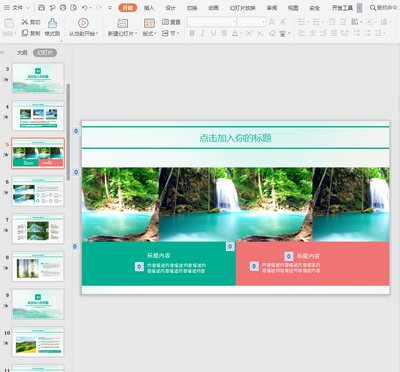The image size is (400, 372).
Task: Expand the 节 section dropdown
Action: [x=179, y=33]
